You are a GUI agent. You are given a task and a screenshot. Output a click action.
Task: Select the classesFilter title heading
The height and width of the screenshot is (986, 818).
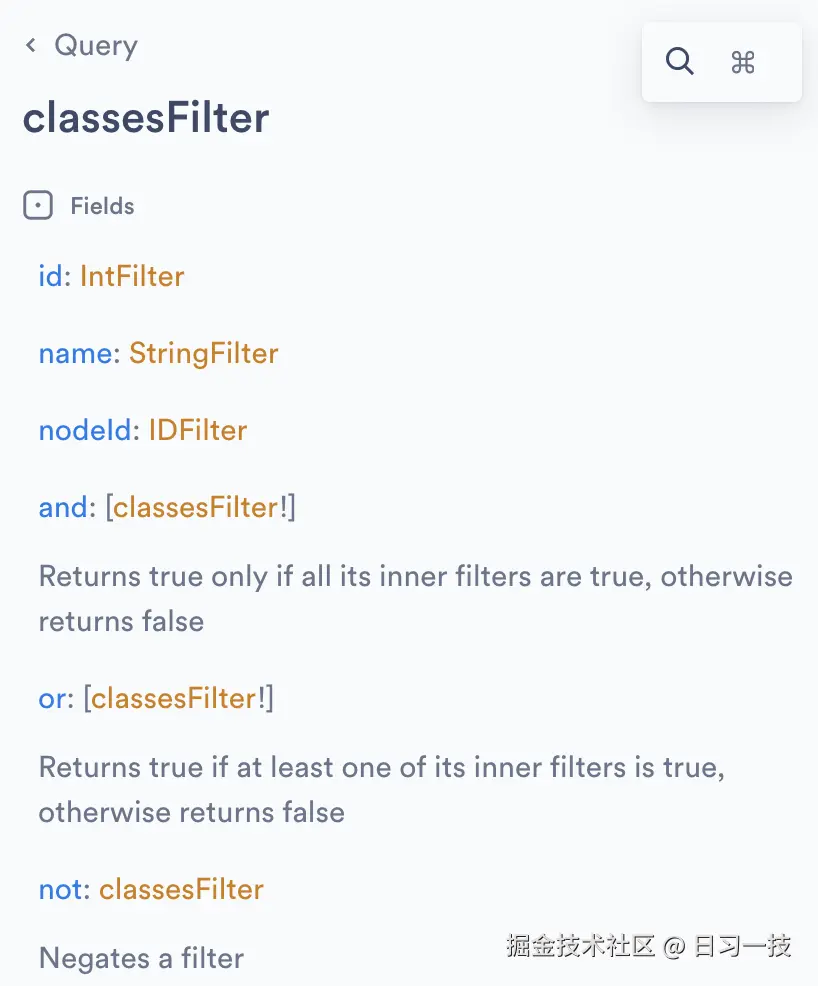pyautogui.click(x=145, y=117)
